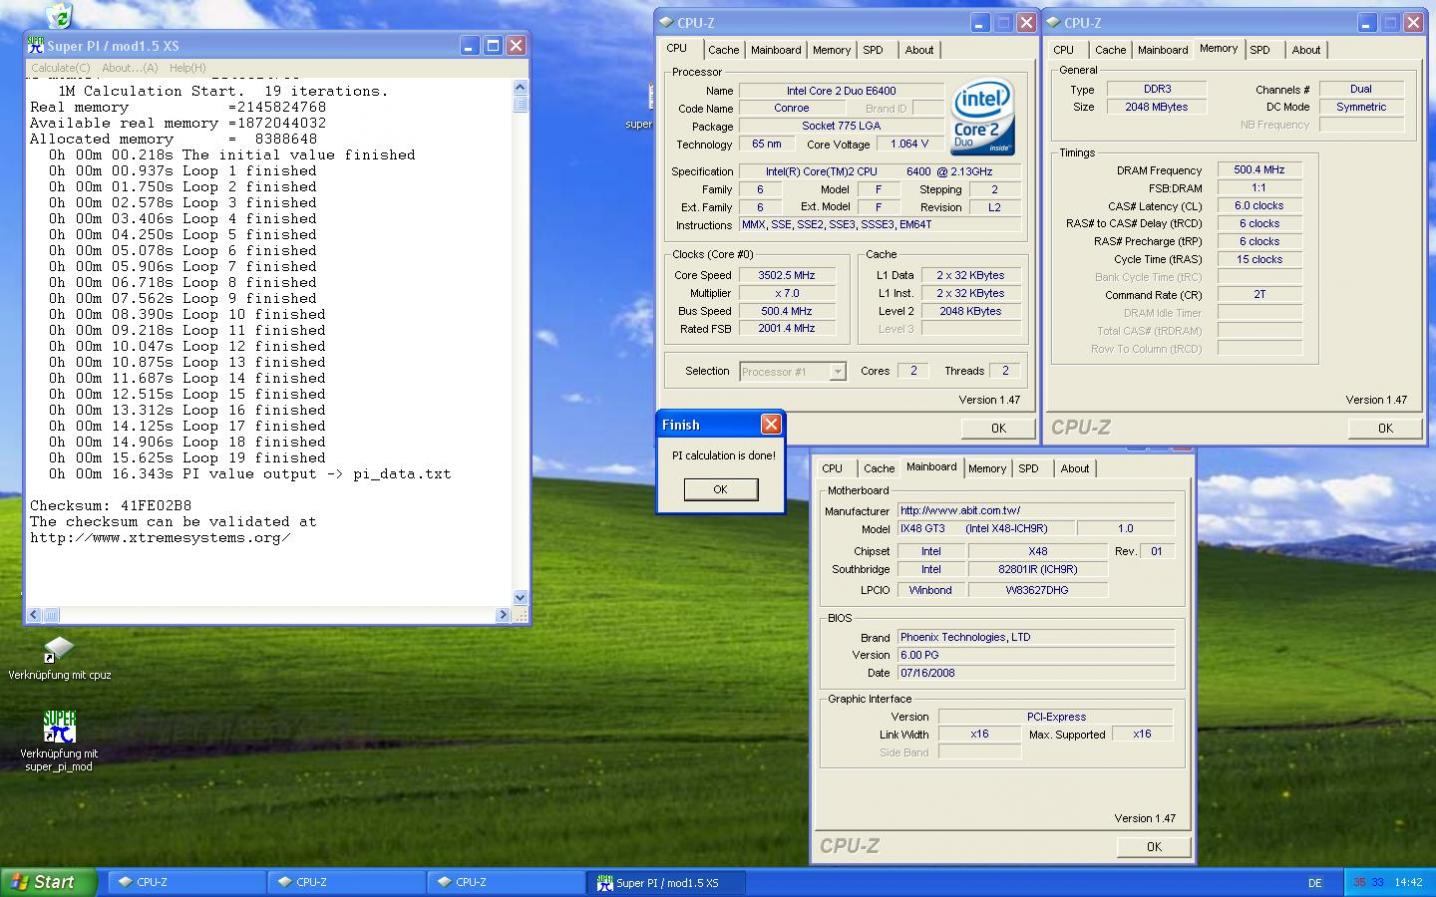Image resolution: width=1436 pixels, height=897 pixels.
Task: Click the Super PI title bar icon
Action: pos(36,45)
